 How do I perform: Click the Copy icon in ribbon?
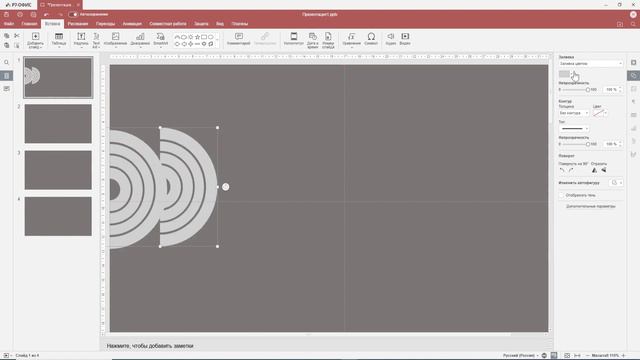[7, 36]
